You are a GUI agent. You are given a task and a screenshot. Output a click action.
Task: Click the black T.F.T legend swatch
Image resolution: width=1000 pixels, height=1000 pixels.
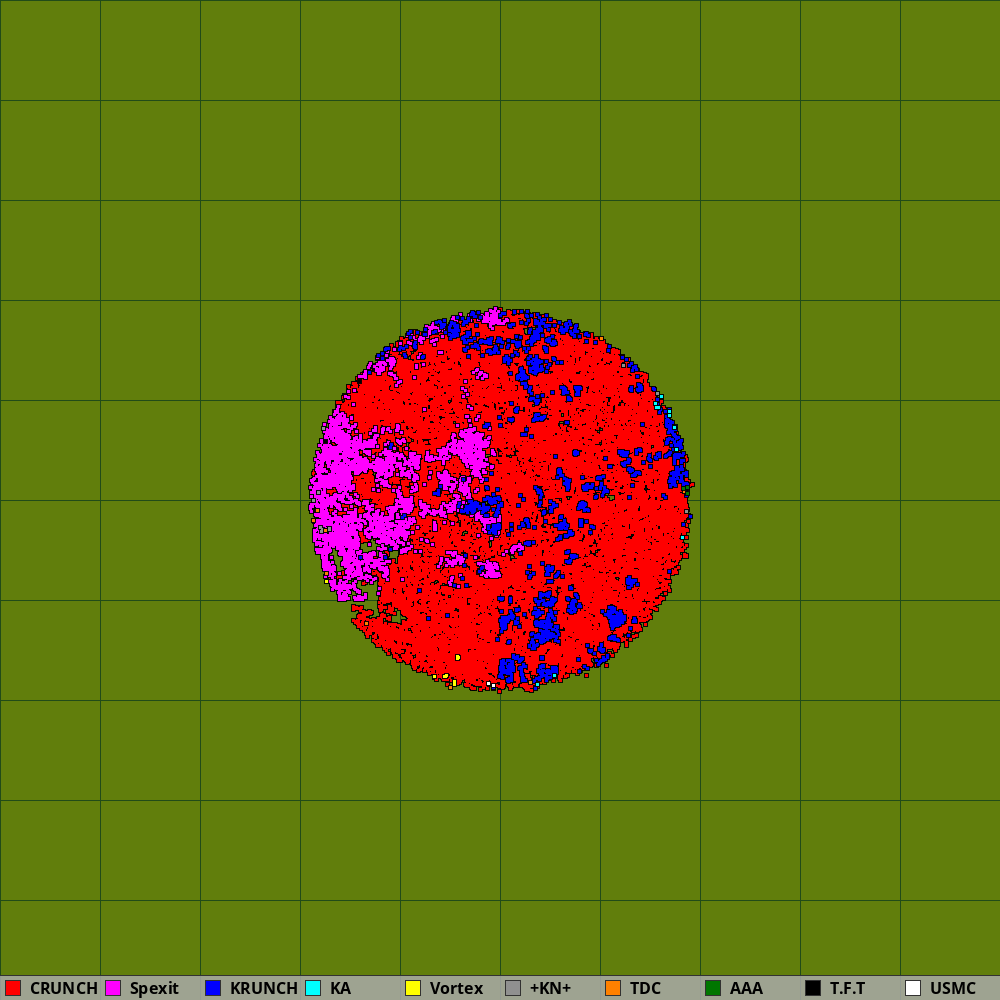coord(813,988)
